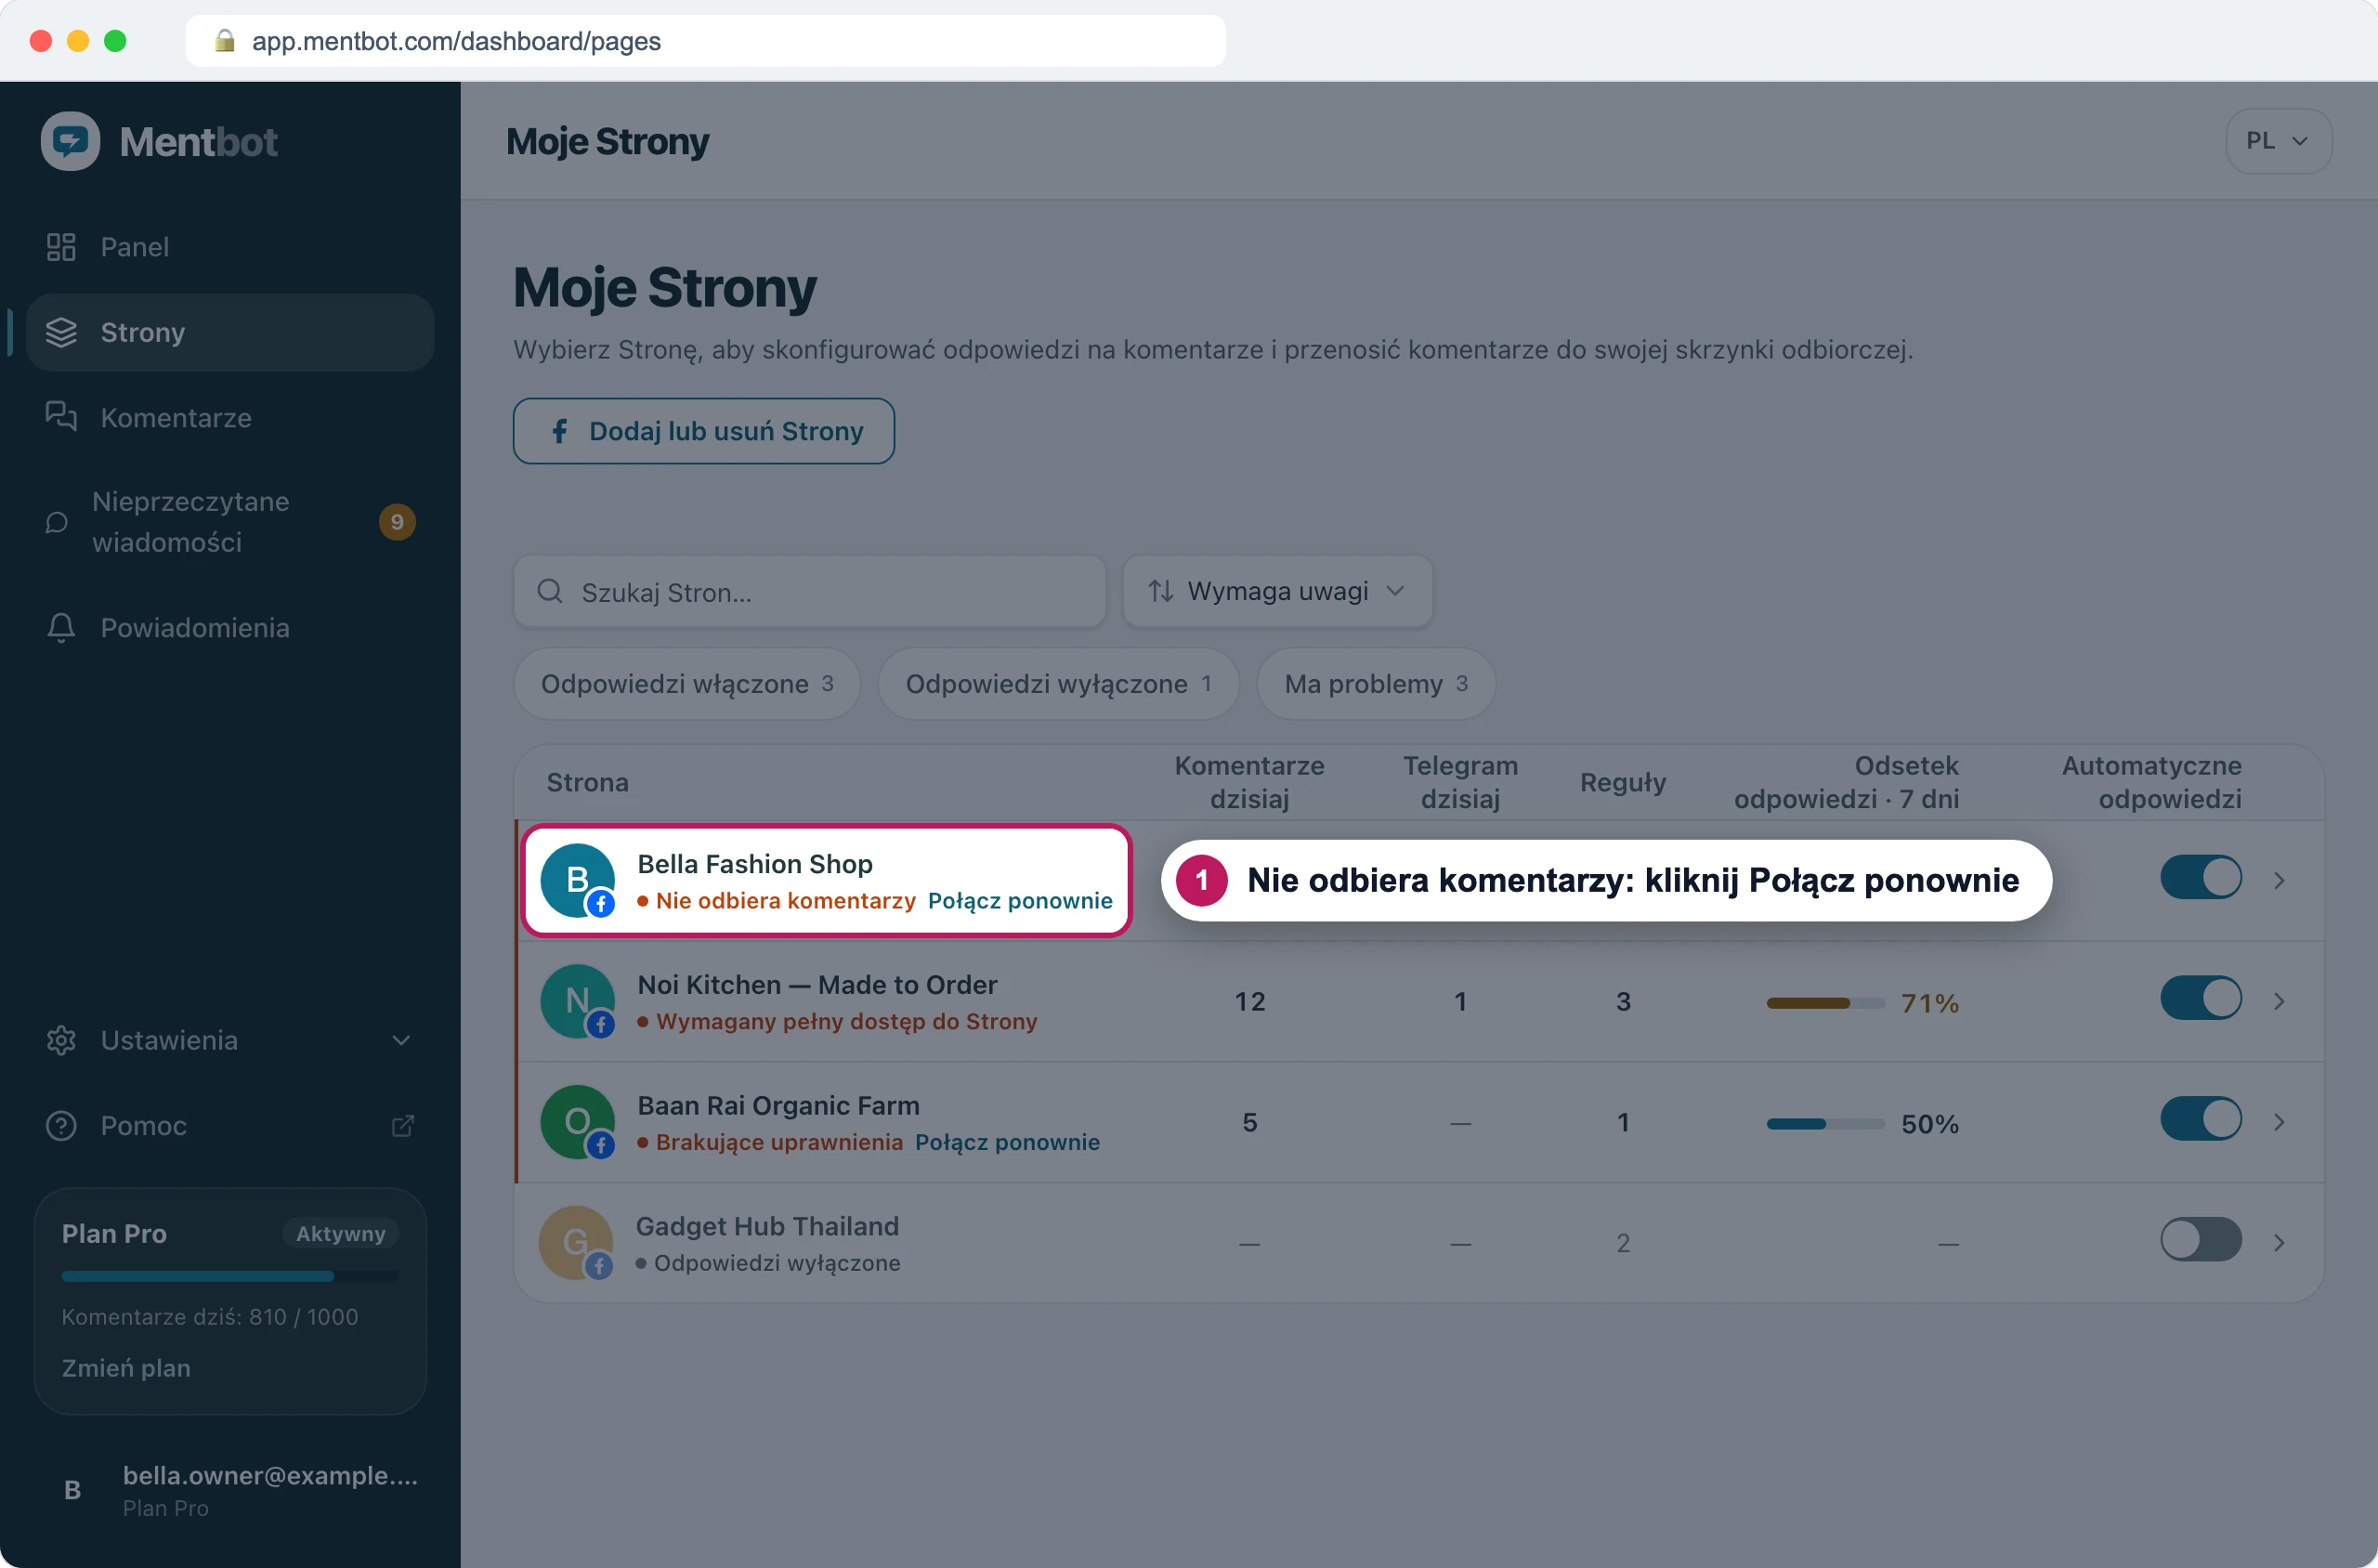Click the Gadget Hub Thailand avatar
2378x1568 pixels.
click(576, 1243)
